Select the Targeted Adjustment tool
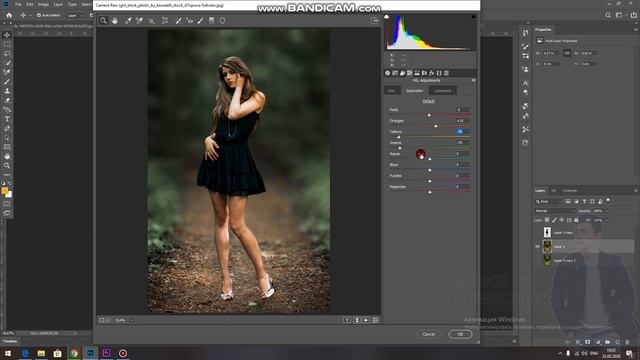This screenshot has height=360, width=640. pyautogui.click(x=151, y=20)
